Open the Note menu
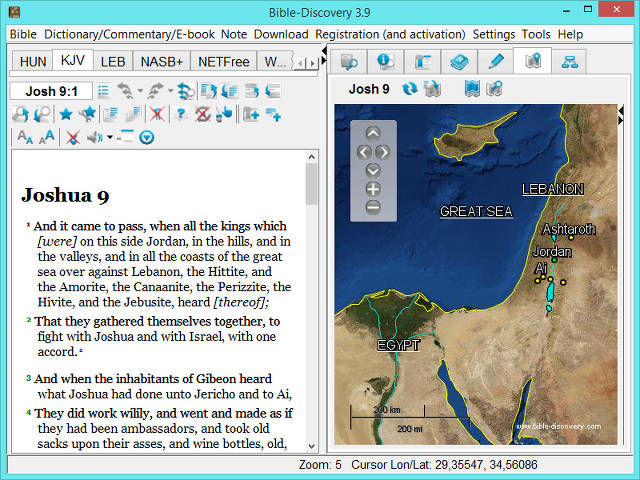The height and width of the screenshot is (480, 640). pyautogui.click(x=234, y=34)
